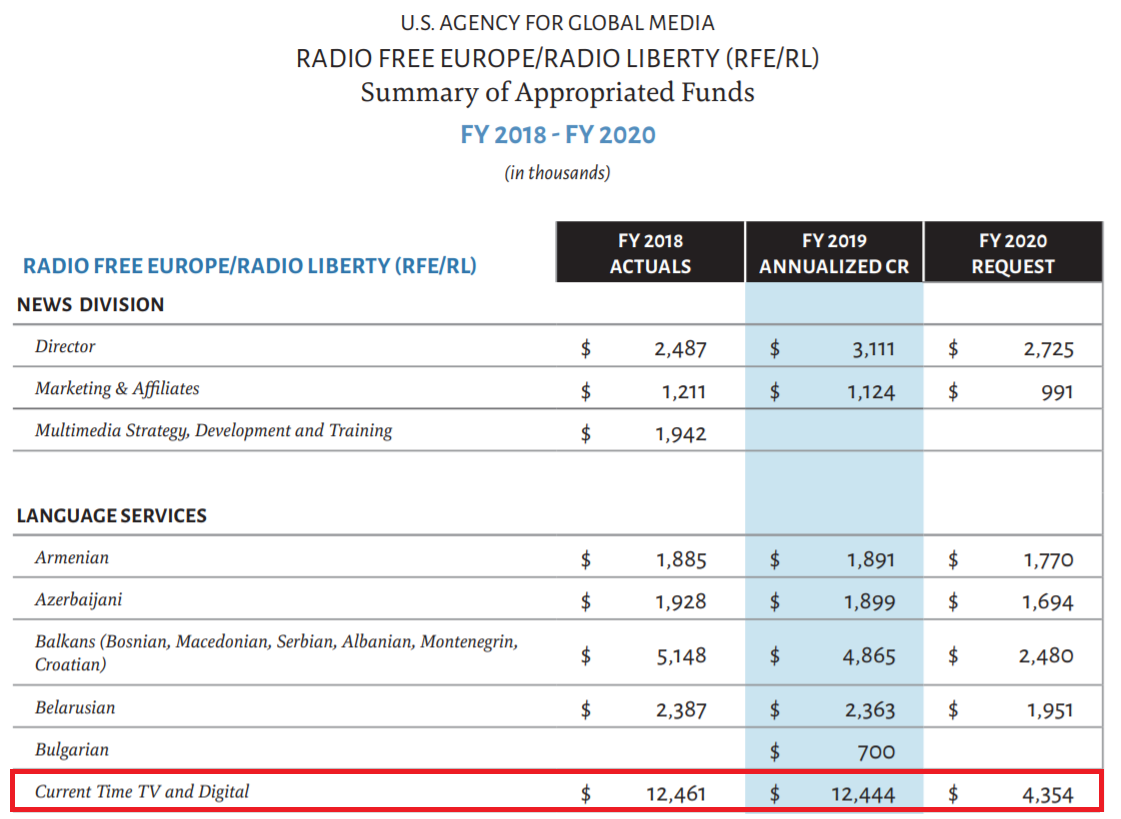Click the Bulgarian row label
Viewport: 1121px width, 819px height.
(72, 750)
